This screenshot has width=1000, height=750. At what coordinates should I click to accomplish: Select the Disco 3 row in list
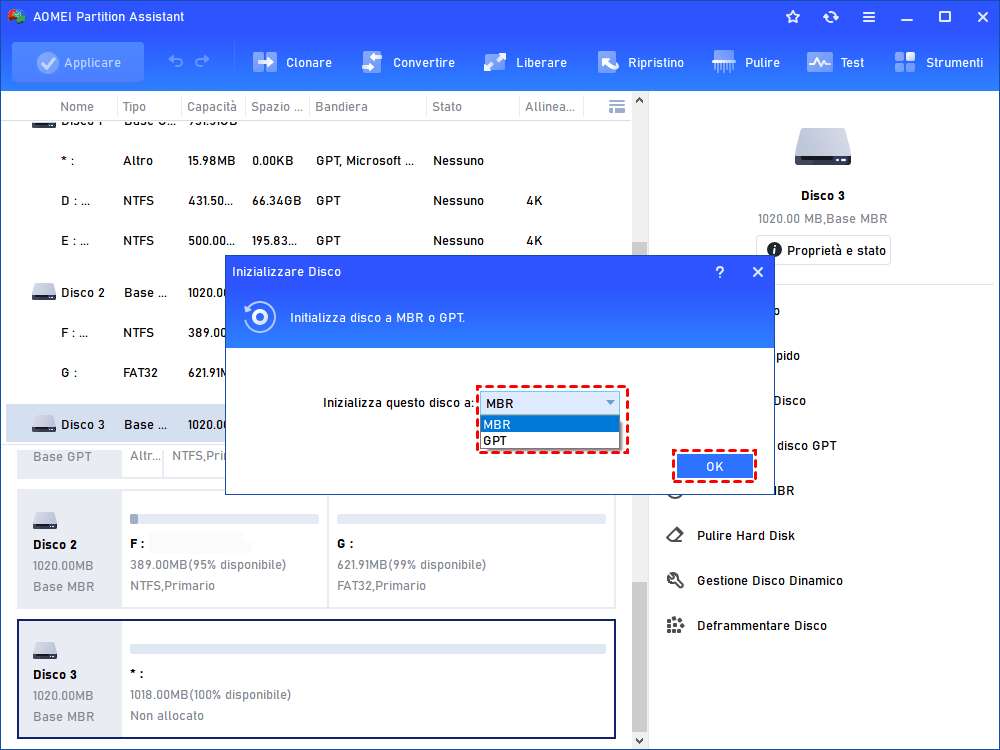(x=116, y=424)
